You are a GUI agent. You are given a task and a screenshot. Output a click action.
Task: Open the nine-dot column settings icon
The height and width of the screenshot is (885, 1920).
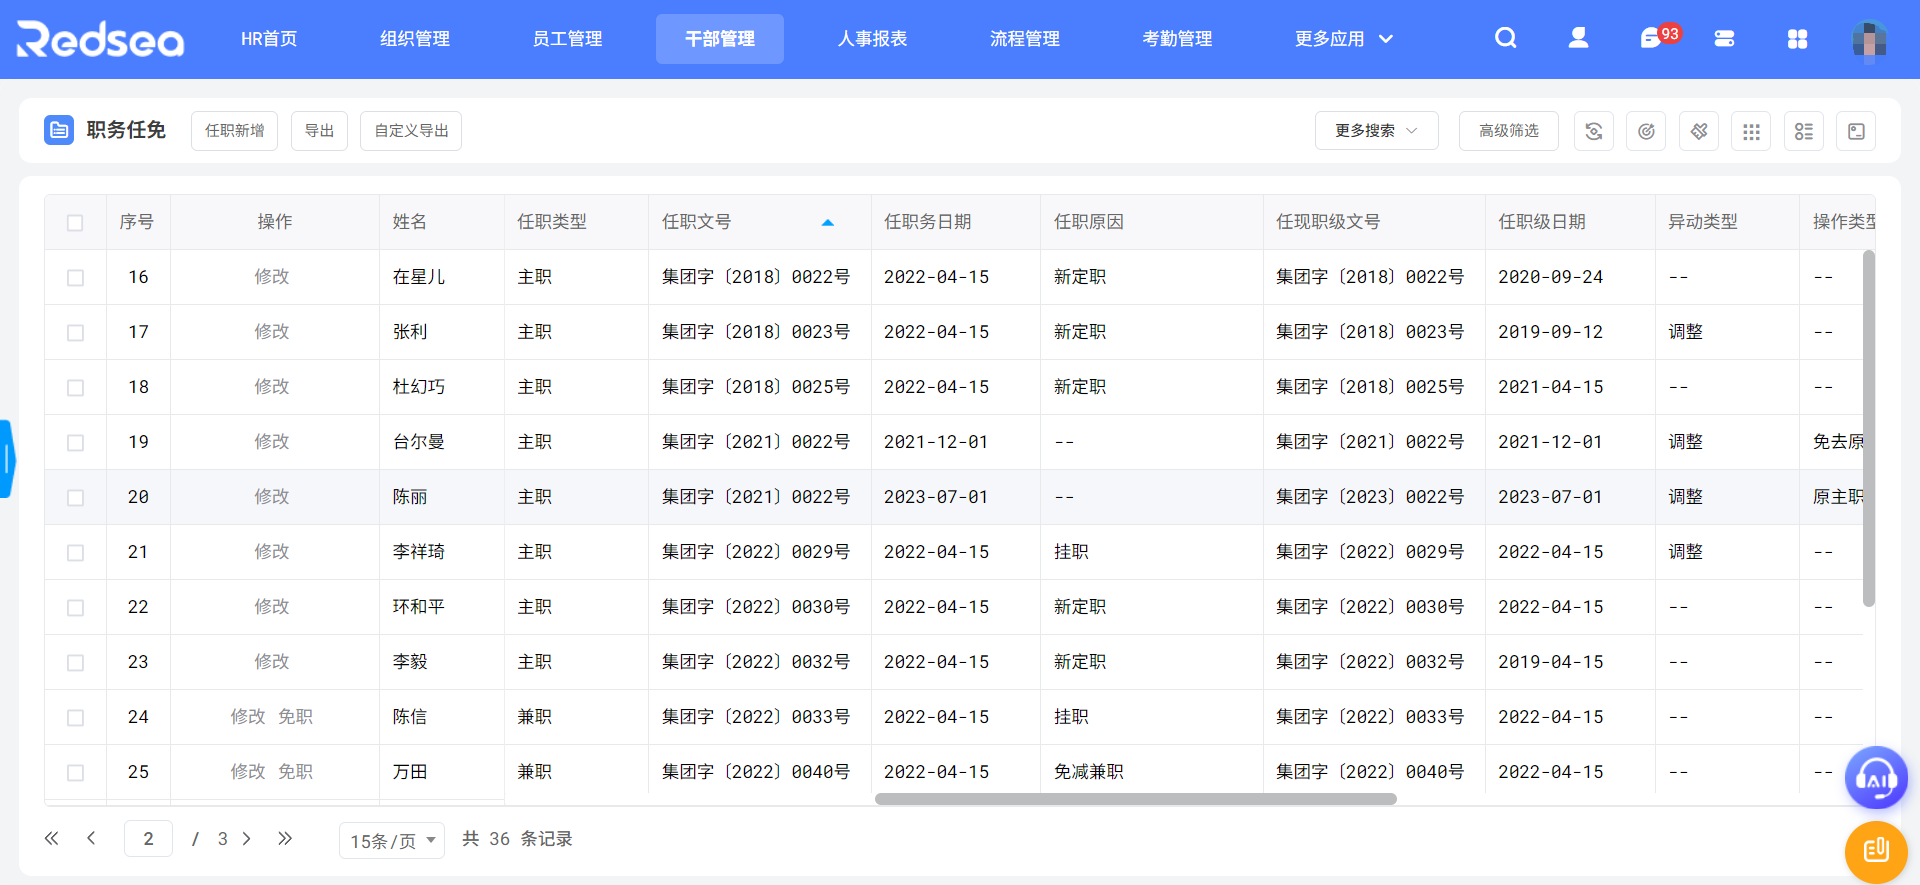1751,131
